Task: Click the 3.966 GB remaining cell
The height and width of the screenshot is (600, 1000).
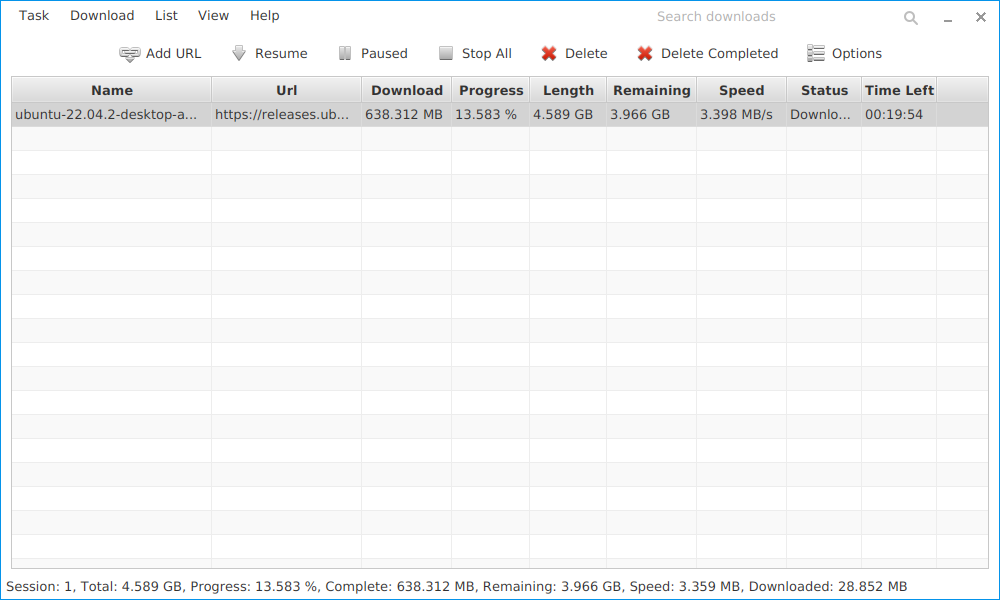Action: click(651, 115)
